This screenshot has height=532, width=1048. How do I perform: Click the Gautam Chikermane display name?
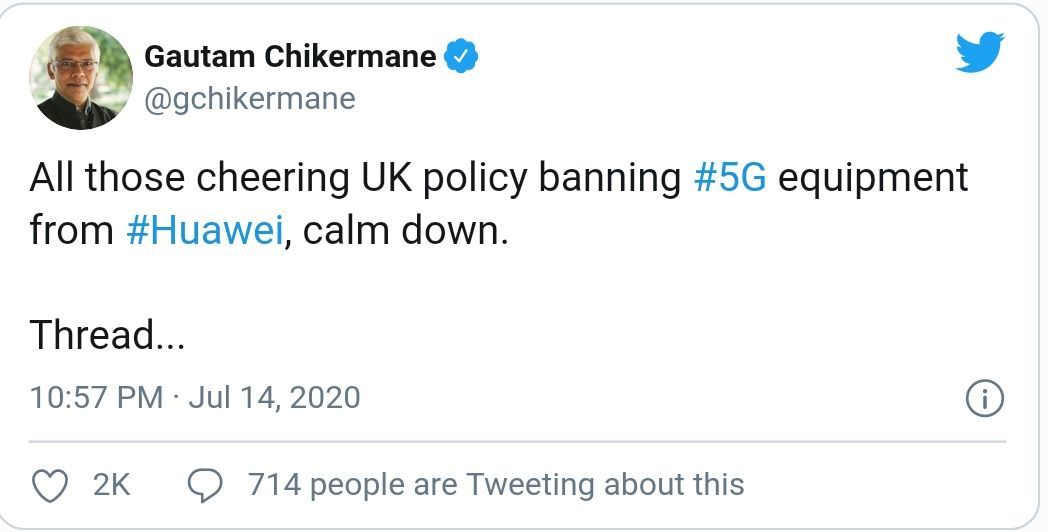290,57
